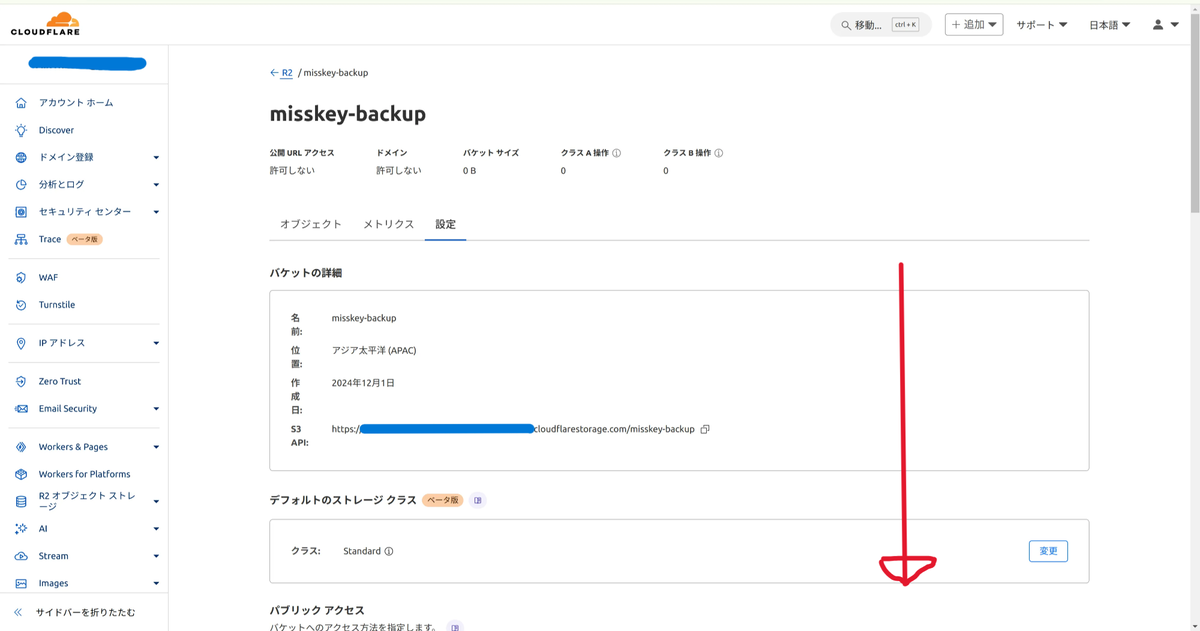This screenshot has width=1200, height=631.
Task: Expand セキュリティ センター submenu arrow
Action: pyautogui.click(x=156, y=212)
